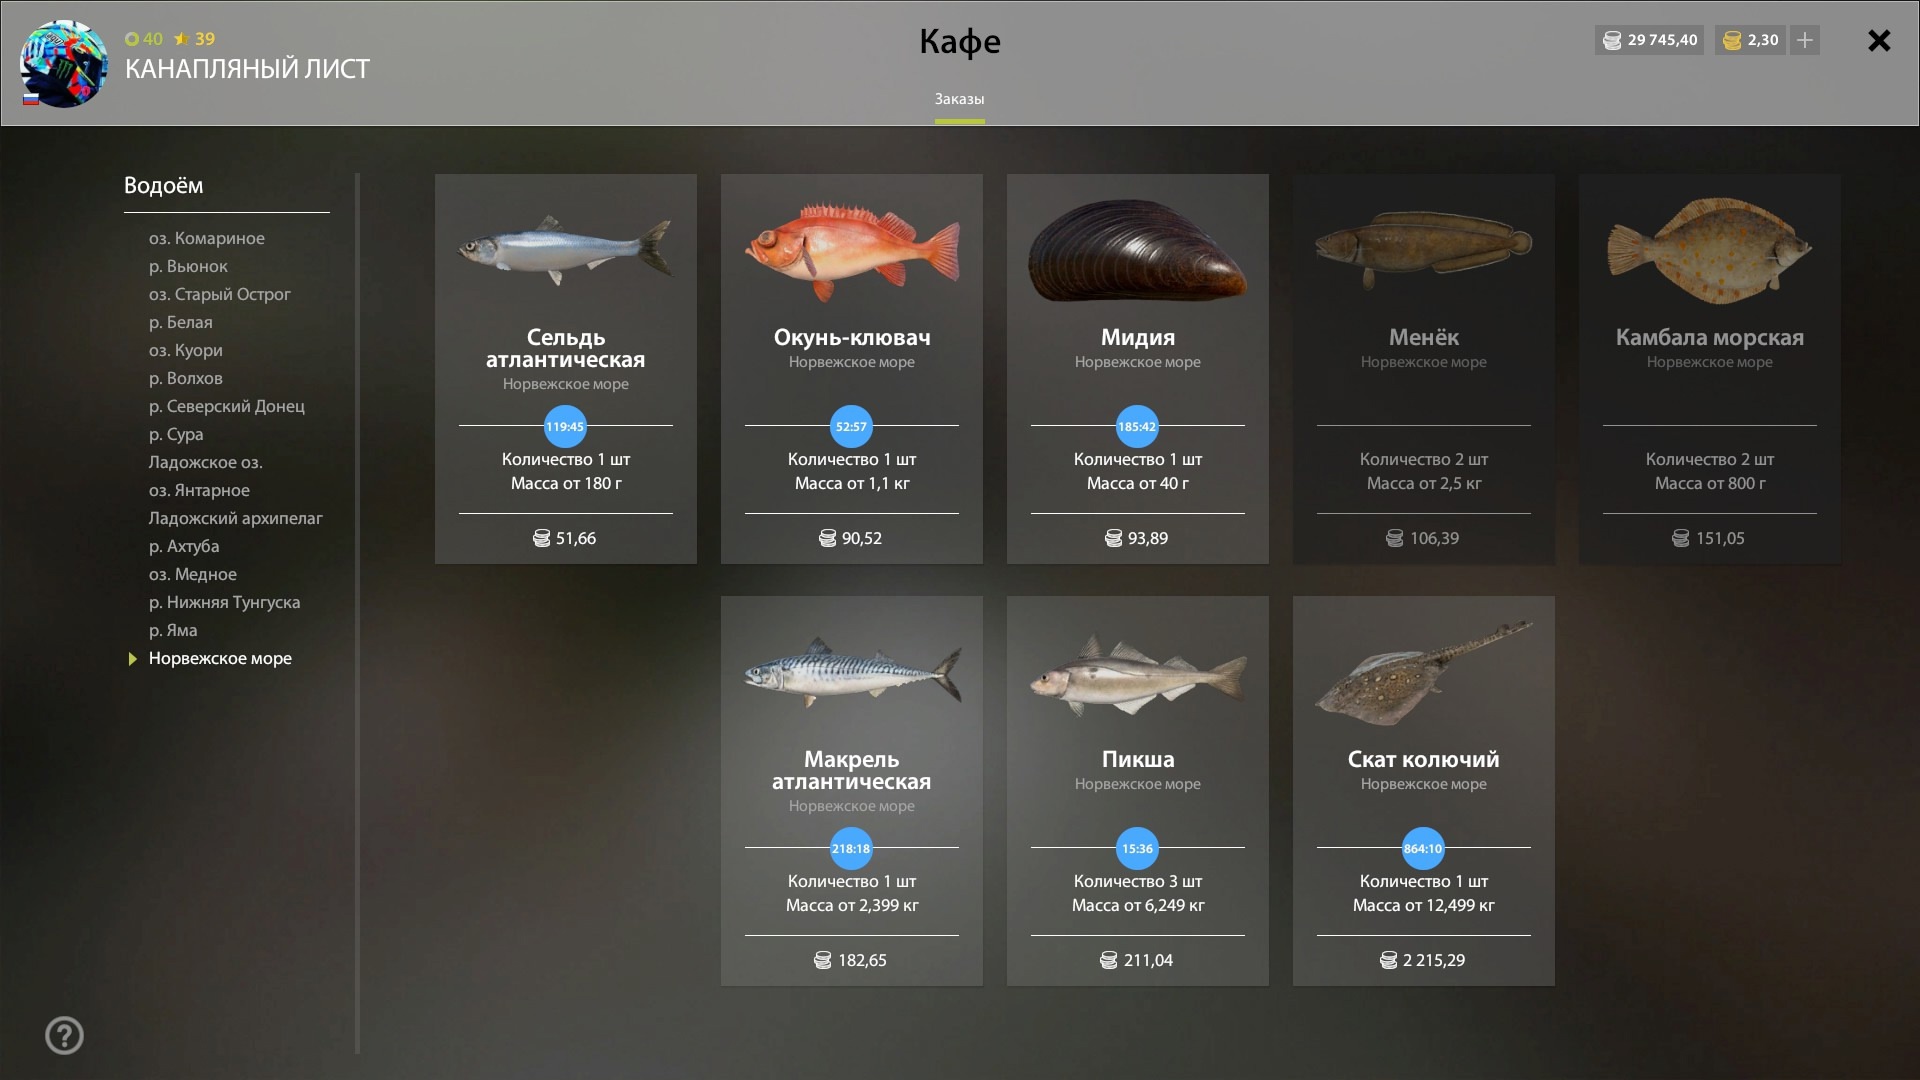Image resolution: width=1920 pixels, height=1080 pixels.
Task: Choose Ладожский архипелаг waterbody
Action: tap(236, 518)
